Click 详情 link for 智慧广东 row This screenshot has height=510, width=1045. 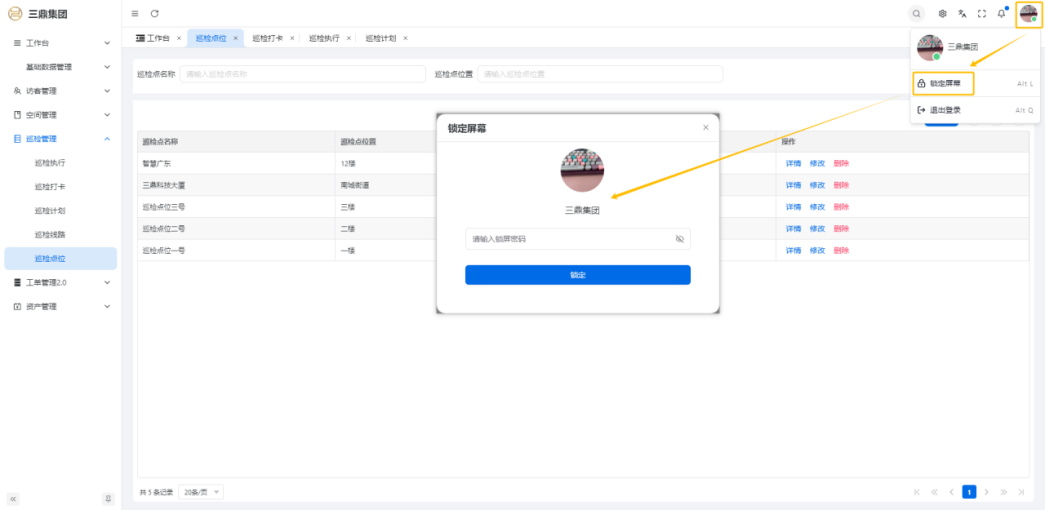coord(793,163)
